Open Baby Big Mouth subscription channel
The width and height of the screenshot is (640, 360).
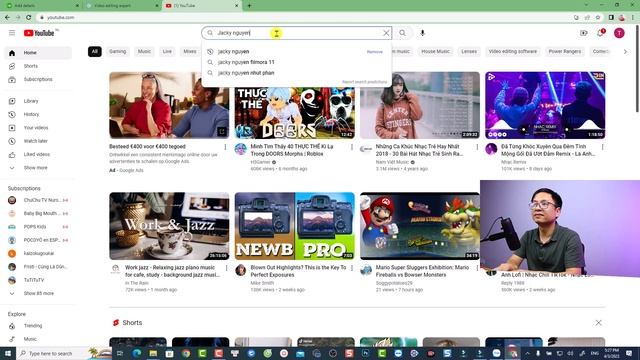(38, 213)
